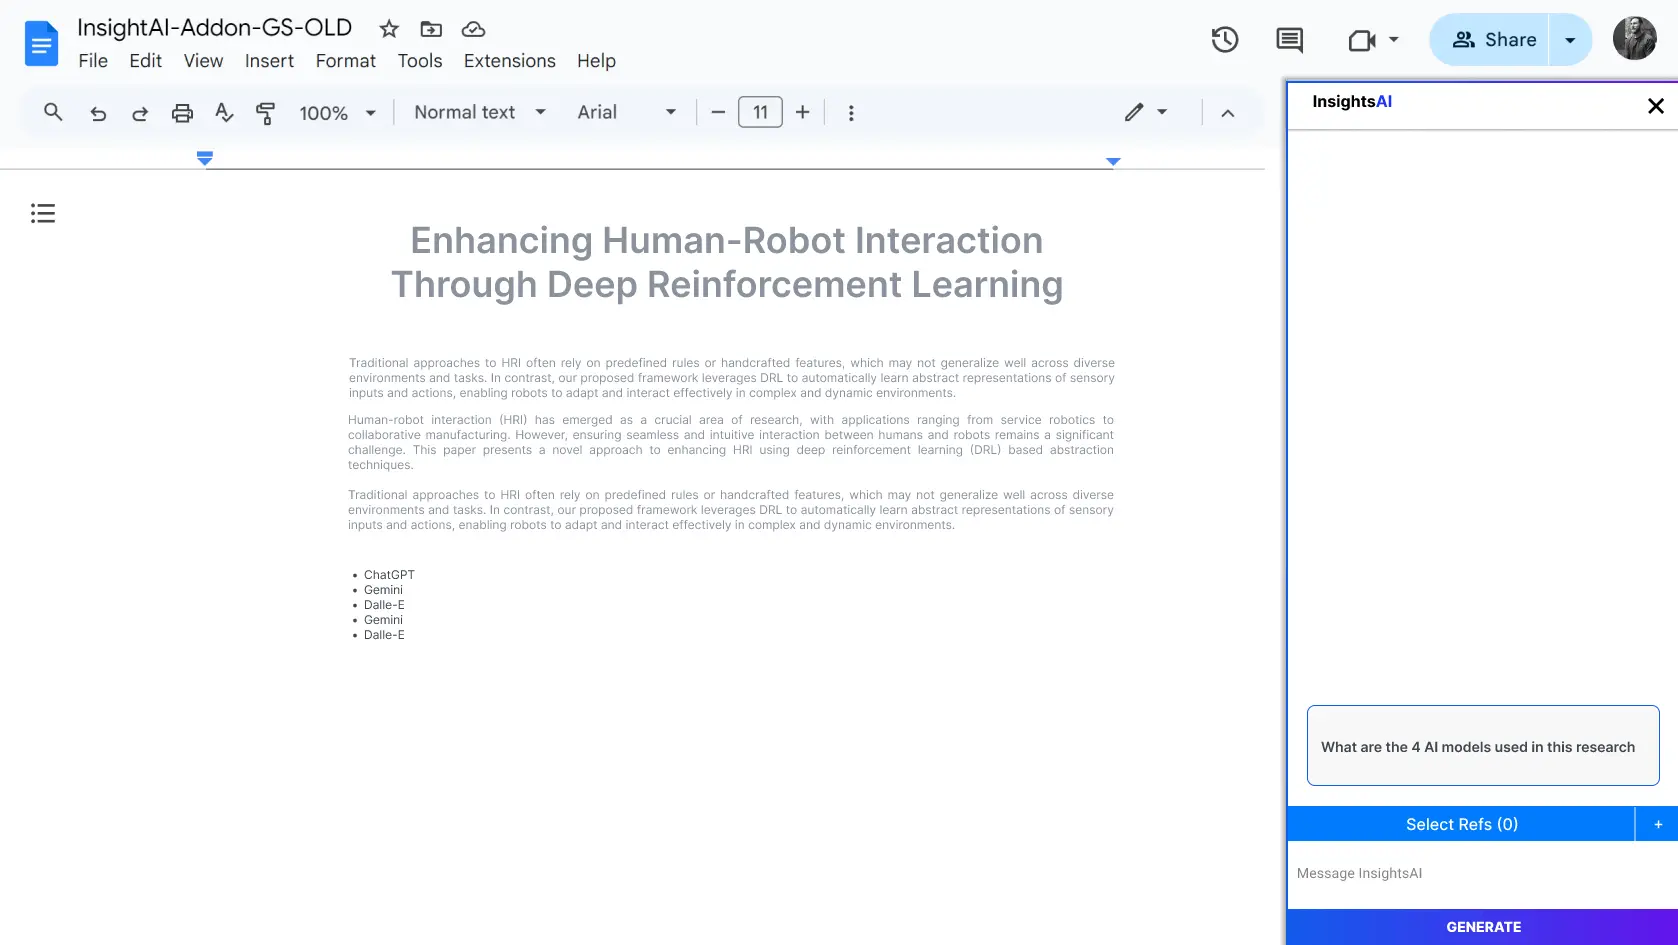Screen dimensions: 1678x945
Task: Click the Message InsightsAI input field
Action: tap(1480, 873)
